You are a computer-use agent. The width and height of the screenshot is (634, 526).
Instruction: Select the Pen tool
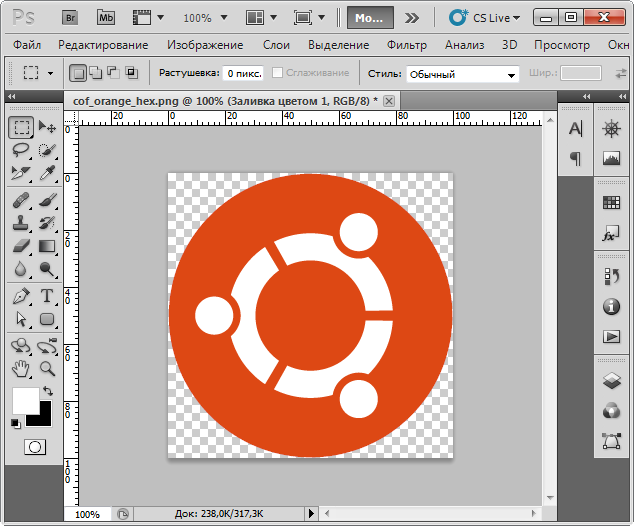(21, 296)
